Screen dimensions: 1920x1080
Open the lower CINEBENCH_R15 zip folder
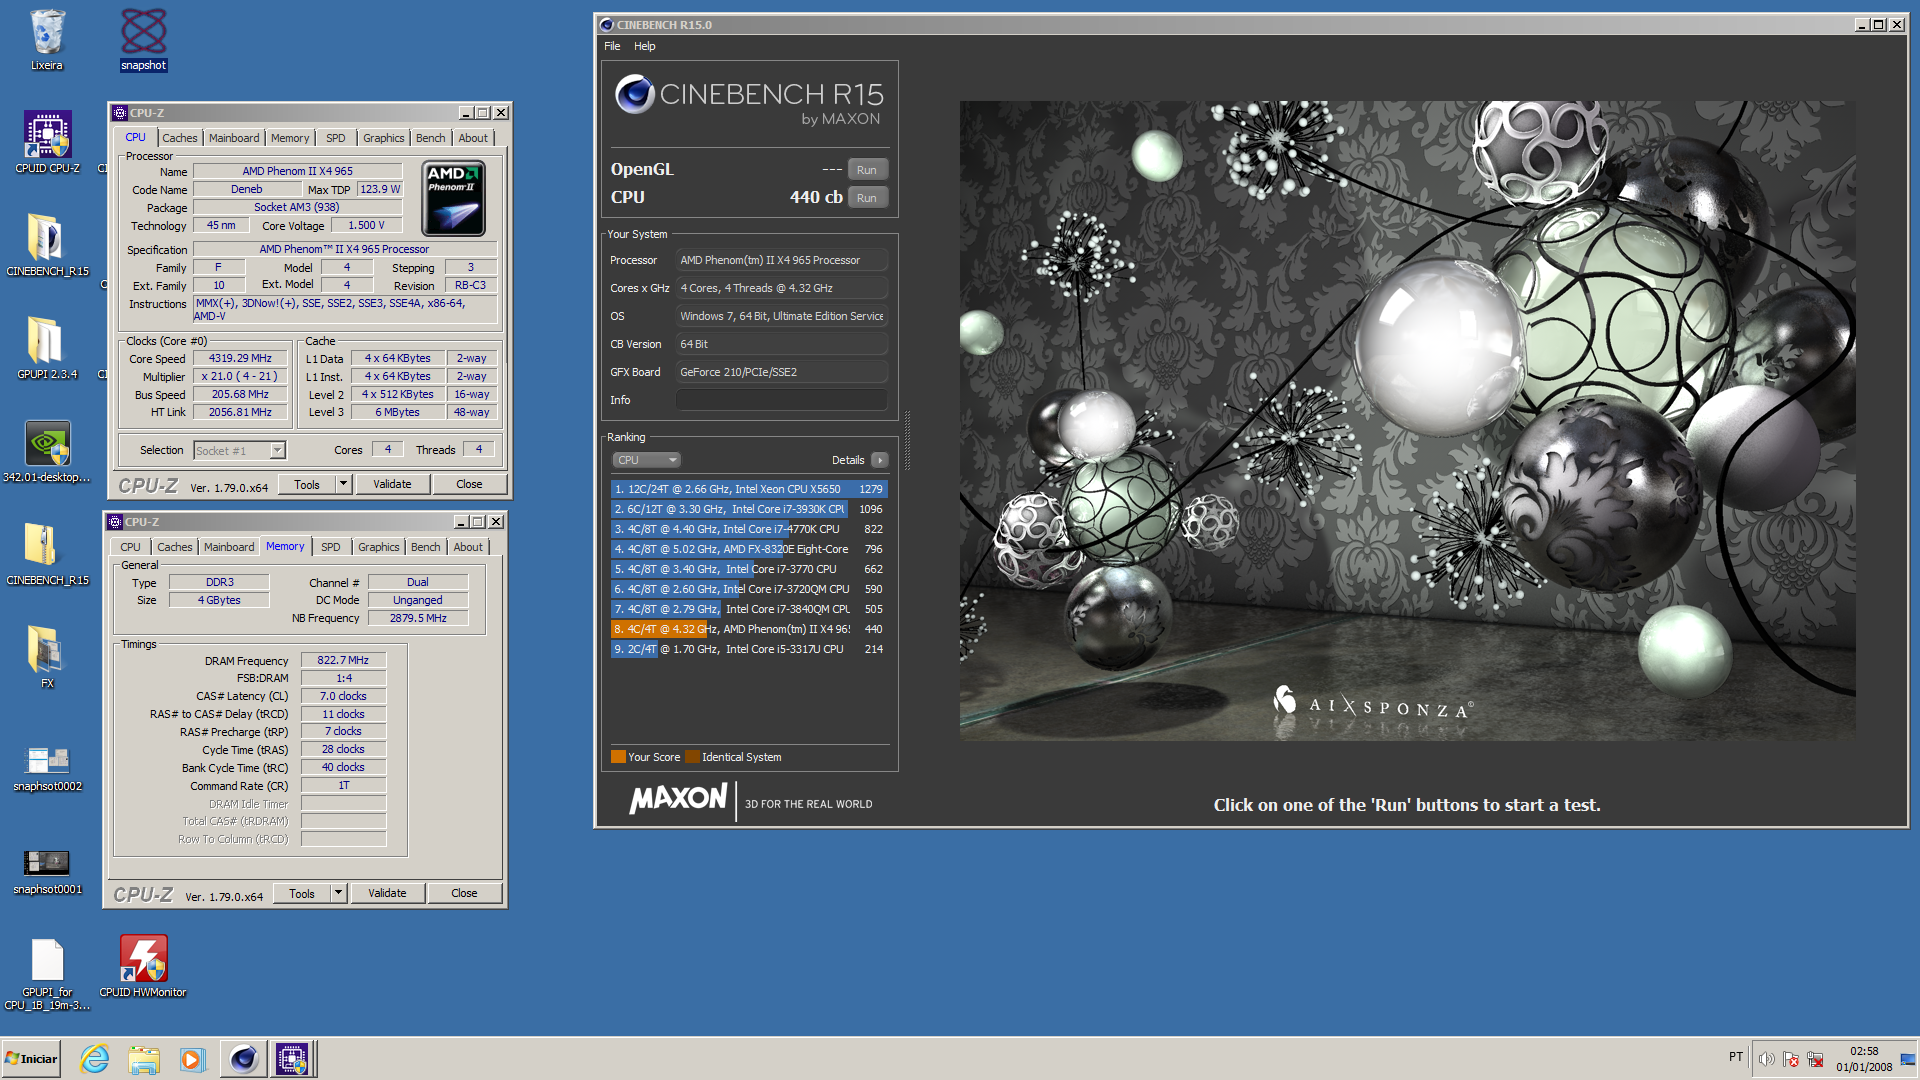pos(47,554)
